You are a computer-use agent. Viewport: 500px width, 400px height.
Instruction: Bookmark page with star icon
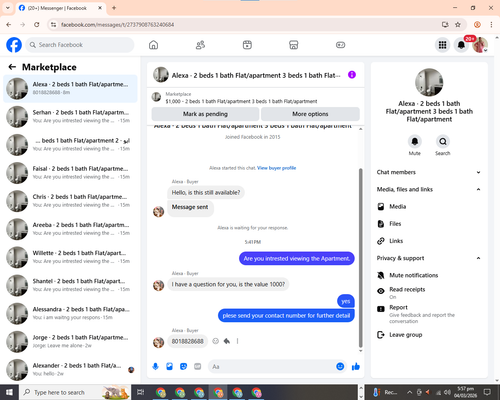(458, 24)
